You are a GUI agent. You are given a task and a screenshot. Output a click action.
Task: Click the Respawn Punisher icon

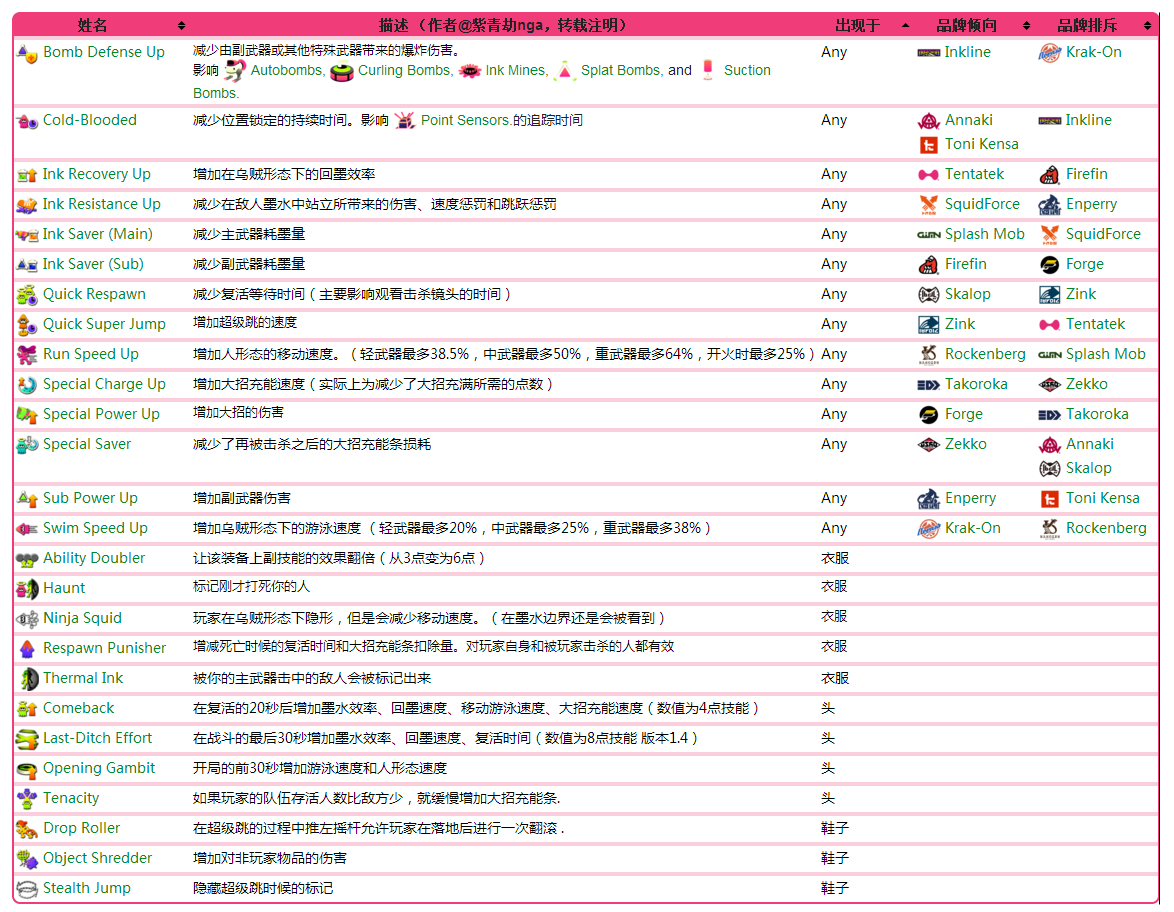[27, 649]
